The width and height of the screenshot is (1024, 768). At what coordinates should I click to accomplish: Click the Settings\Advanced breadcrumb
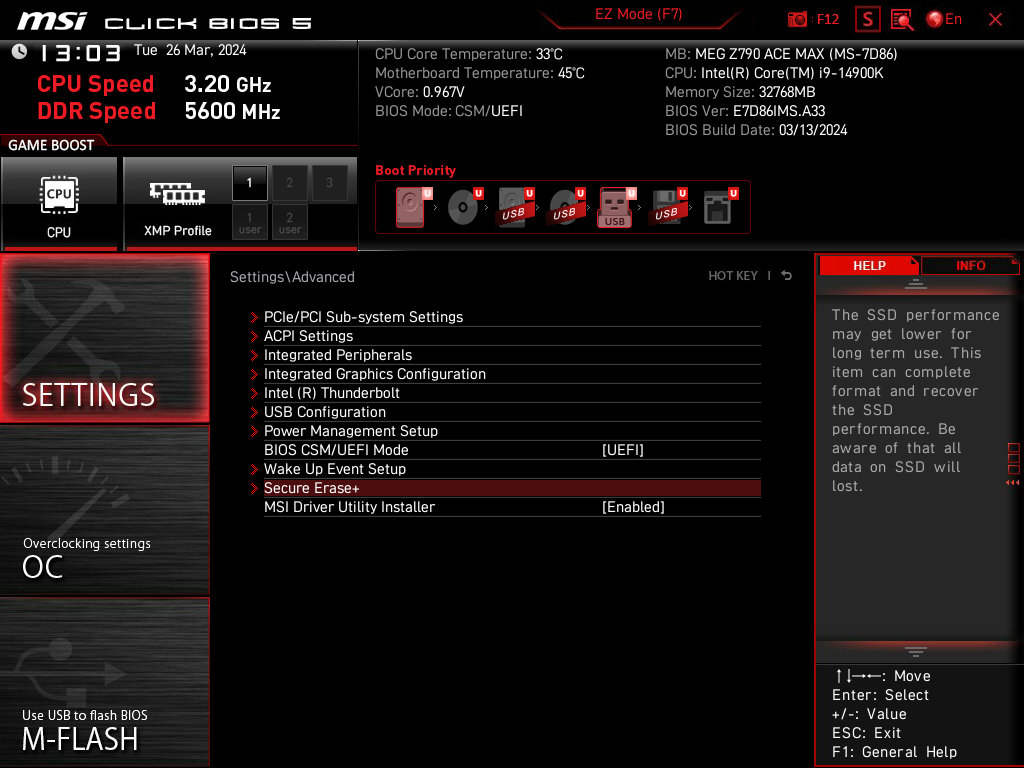[x=292, y=277]
